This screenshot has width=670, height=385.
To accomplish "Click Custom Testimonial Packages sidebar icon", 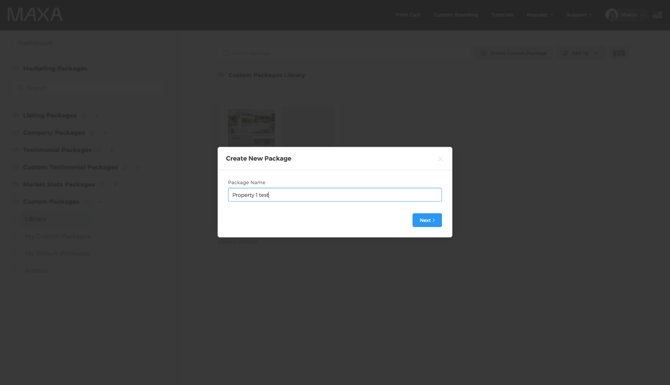I will click(15, 167).
